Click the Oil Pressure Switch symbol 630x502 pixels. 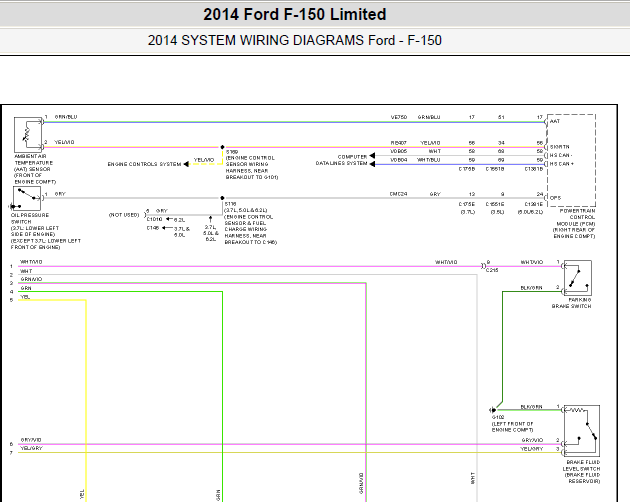27,199
